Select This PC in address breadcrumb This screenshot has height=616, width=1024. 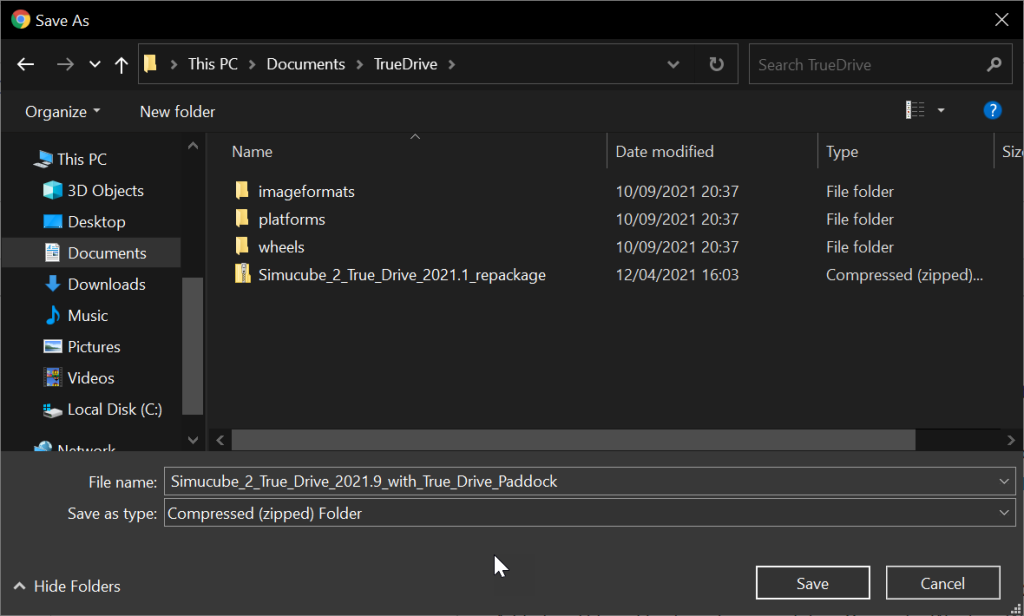(x=212, y=64)
